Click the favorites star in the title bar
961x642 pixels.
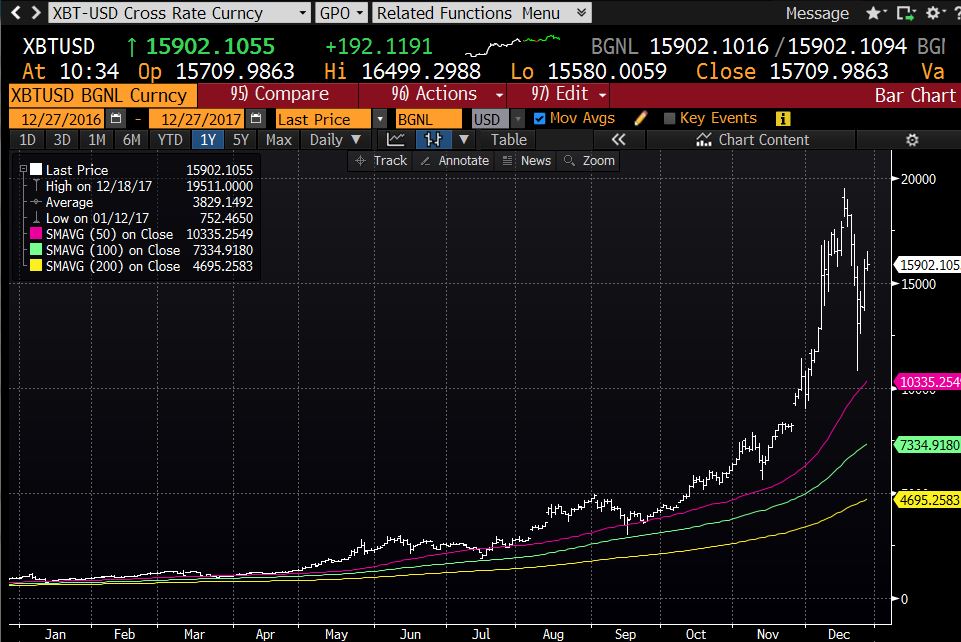[x=873, y=13]
